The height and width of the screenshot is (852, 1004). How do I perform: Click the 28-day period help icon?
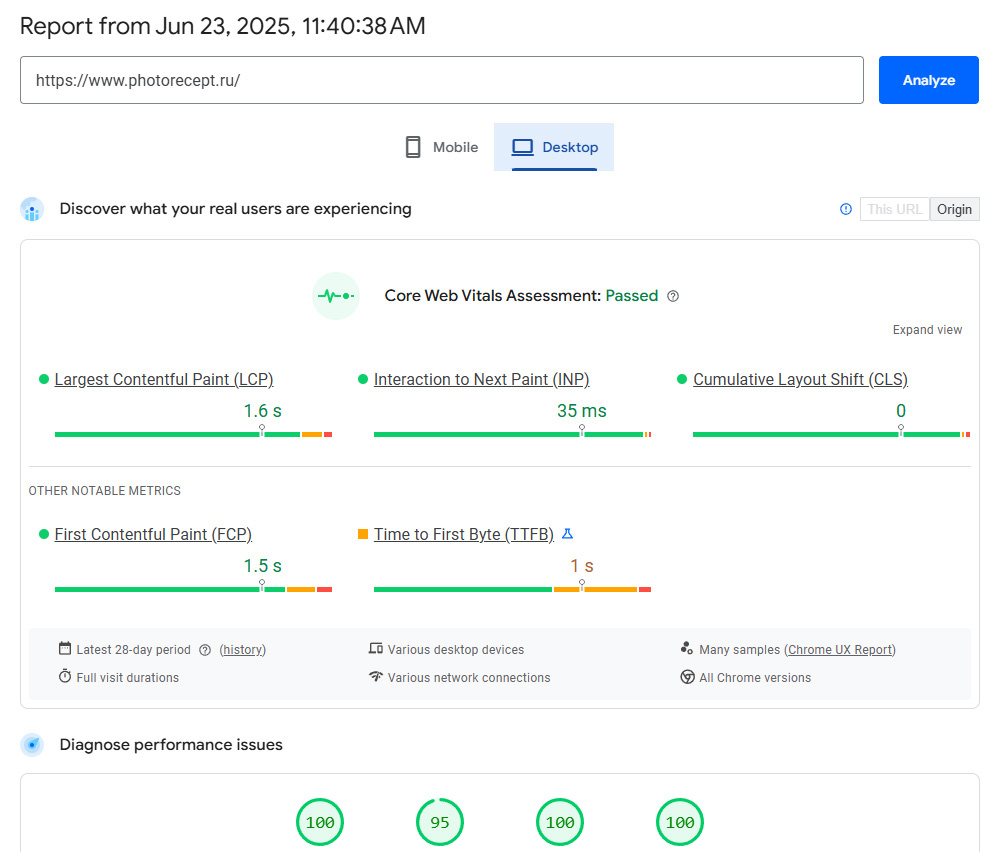(x=205, y=650)
